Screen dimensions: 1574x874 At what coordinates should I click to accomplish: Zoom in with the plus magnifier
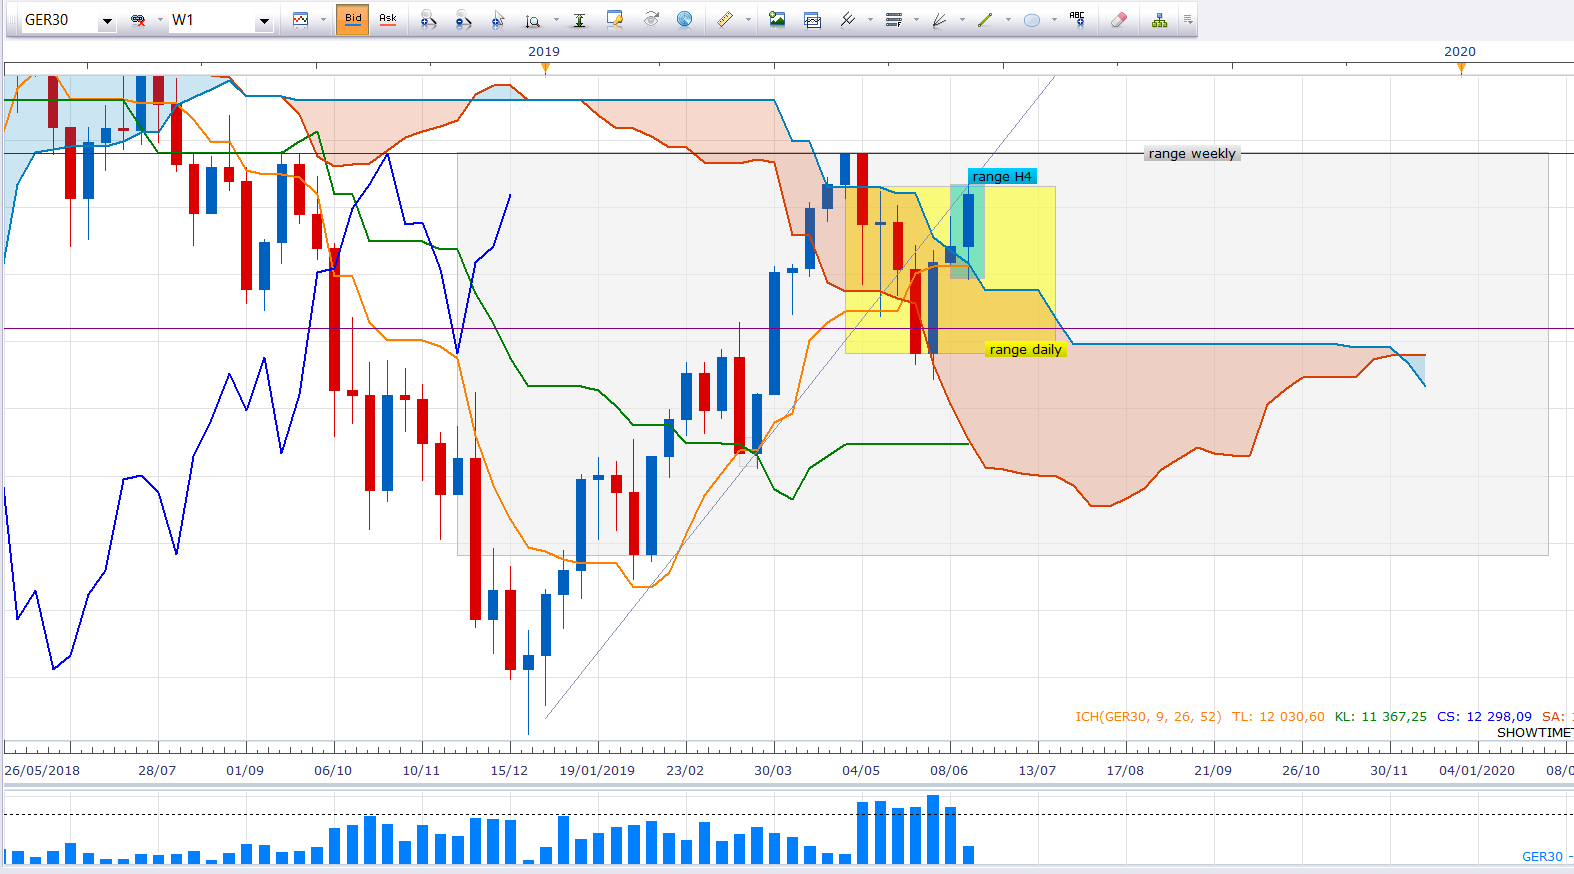pos(428,20)
